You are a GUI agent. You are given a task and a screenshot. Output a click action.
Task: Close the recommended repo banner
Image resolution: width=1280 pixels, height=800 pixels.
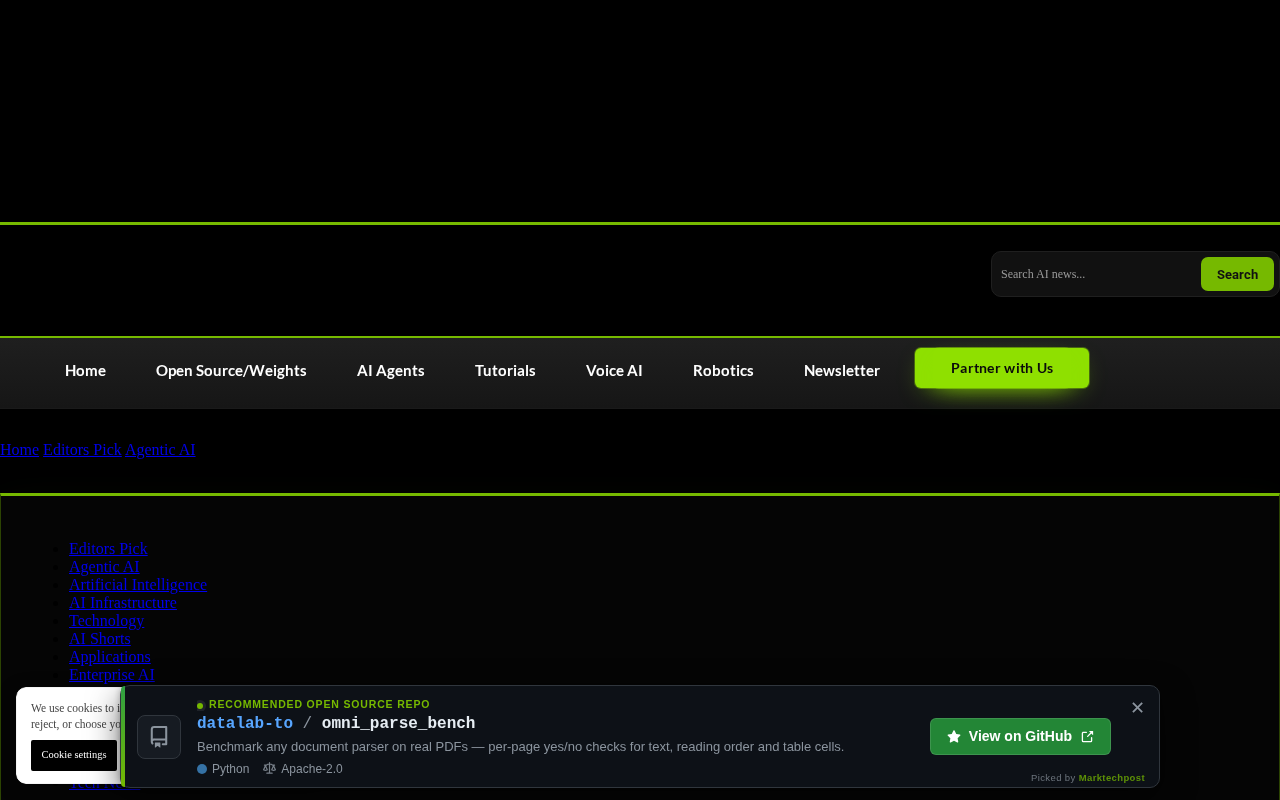click(1137, 708)
